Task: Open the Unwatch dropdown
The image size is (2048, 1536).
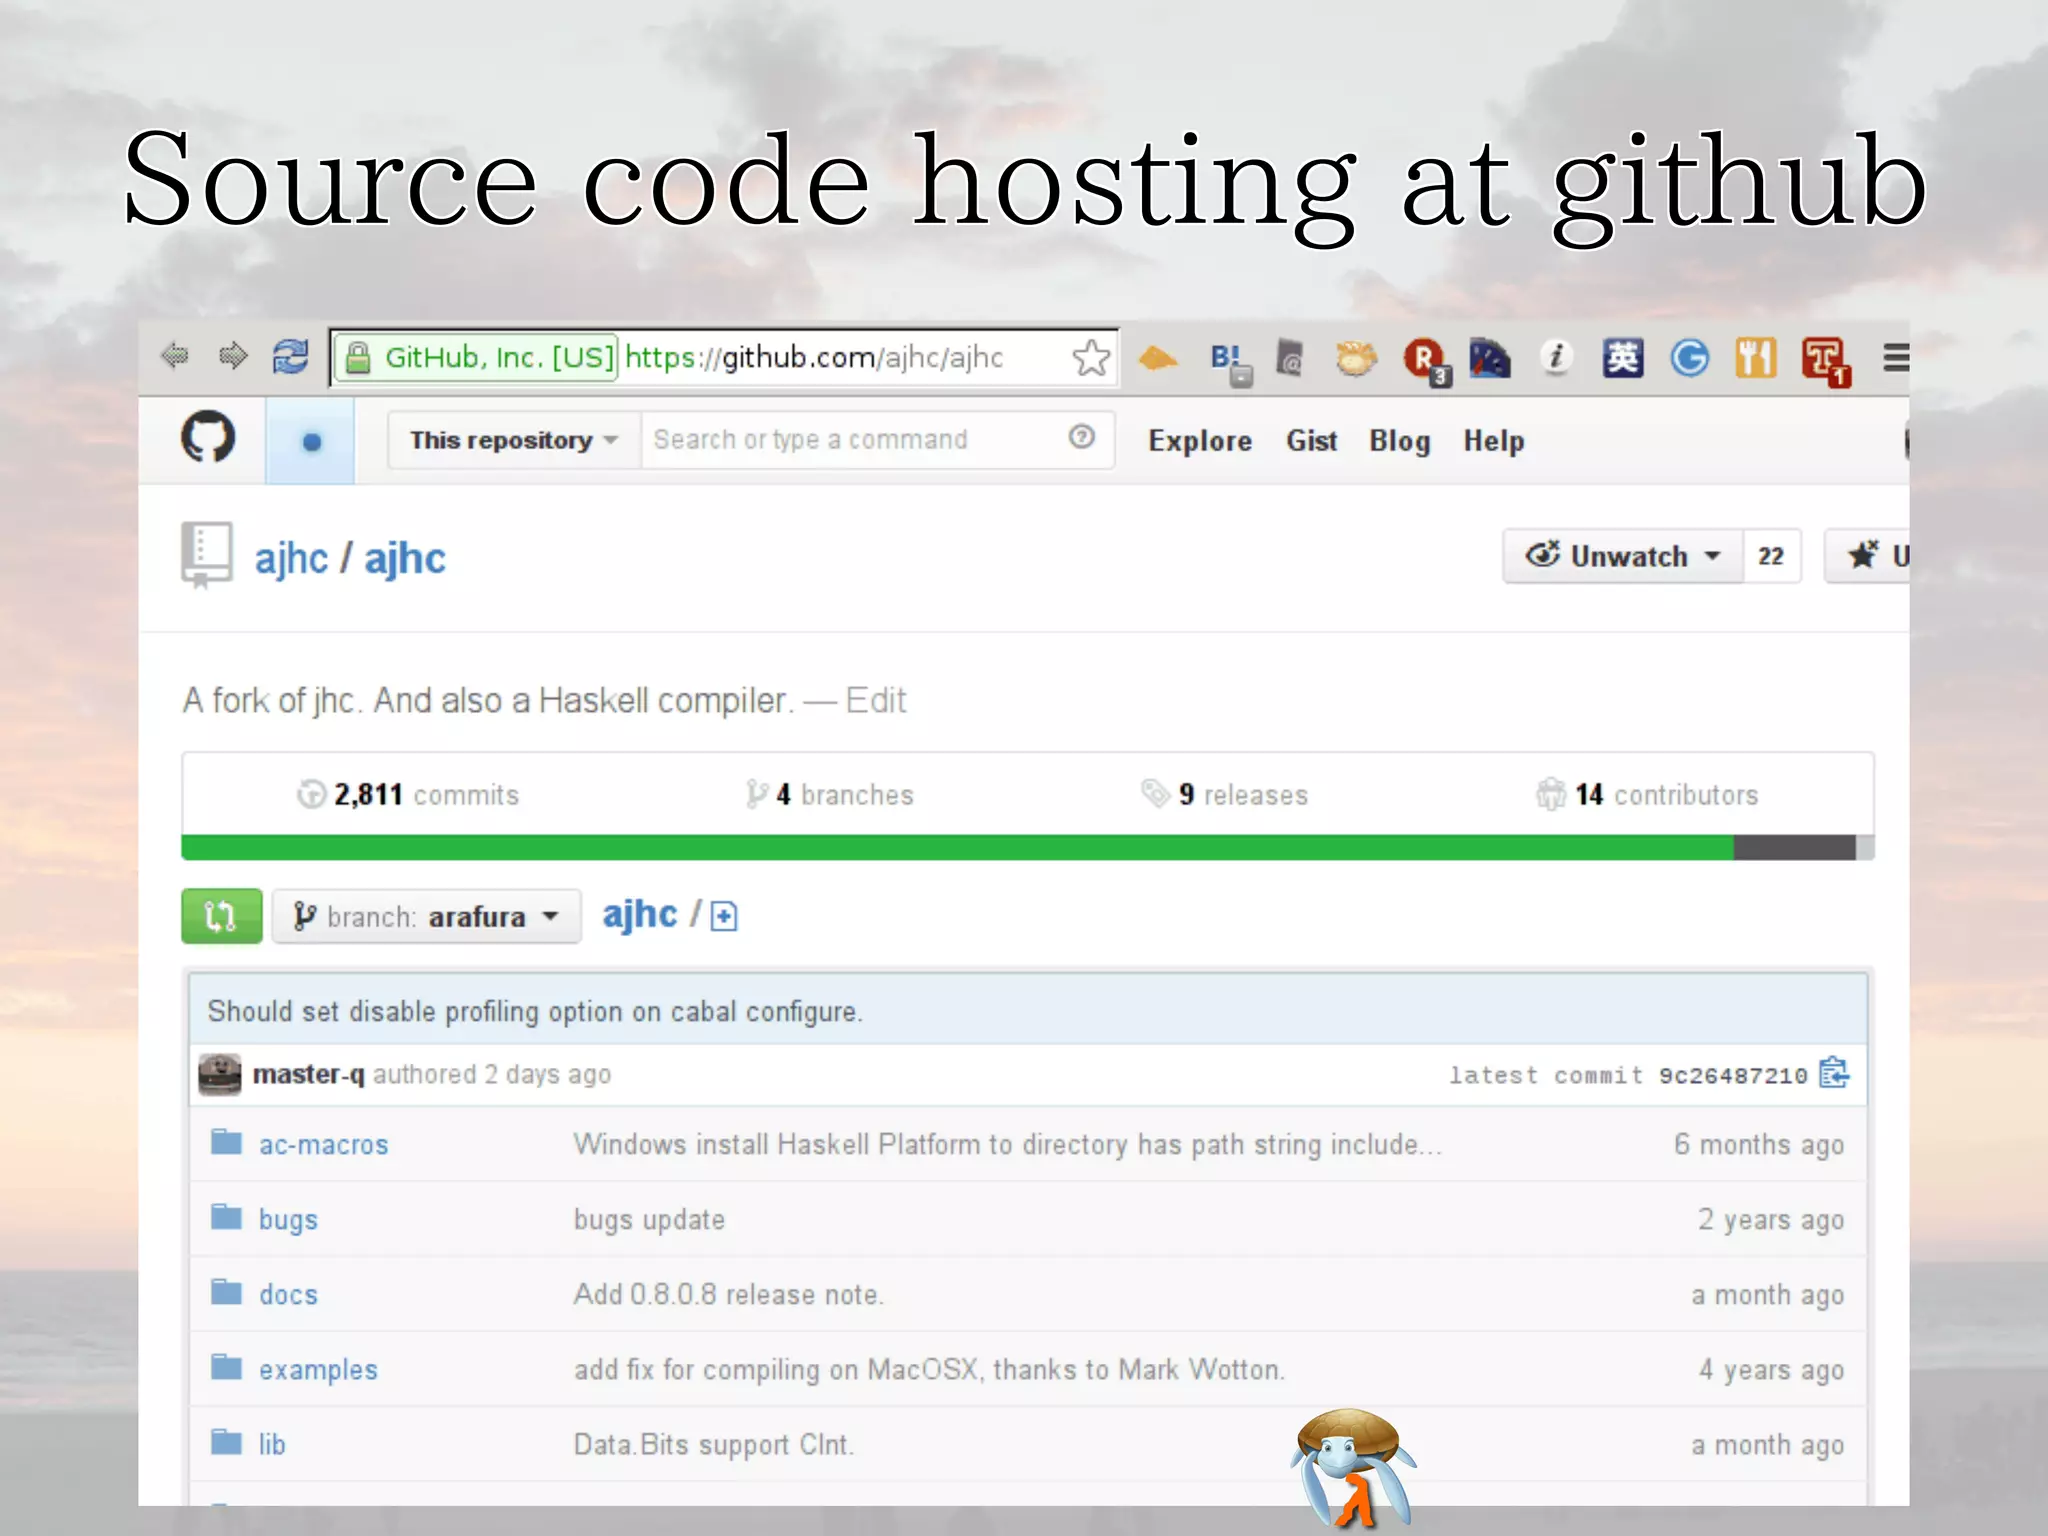Action: (1623, 556)
